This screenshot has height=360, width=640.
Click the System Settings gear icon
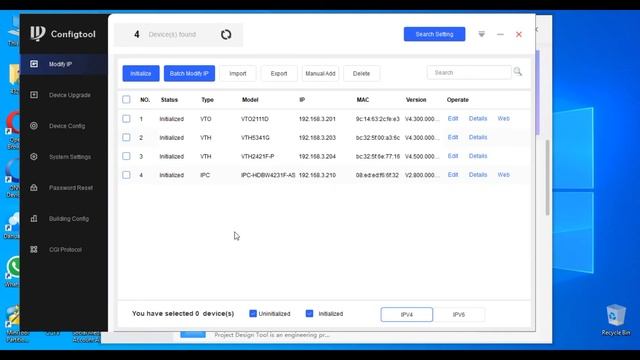pos(34,157)
